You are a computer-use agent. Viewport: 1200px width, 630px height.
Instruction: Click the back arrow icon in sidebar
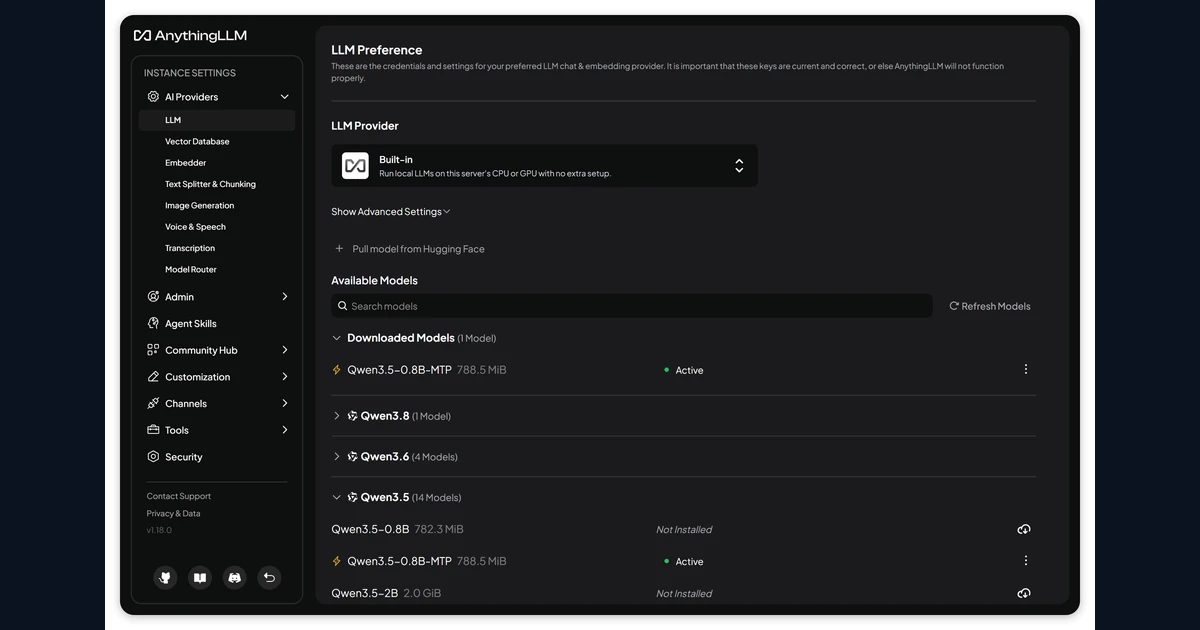(268, 577)
